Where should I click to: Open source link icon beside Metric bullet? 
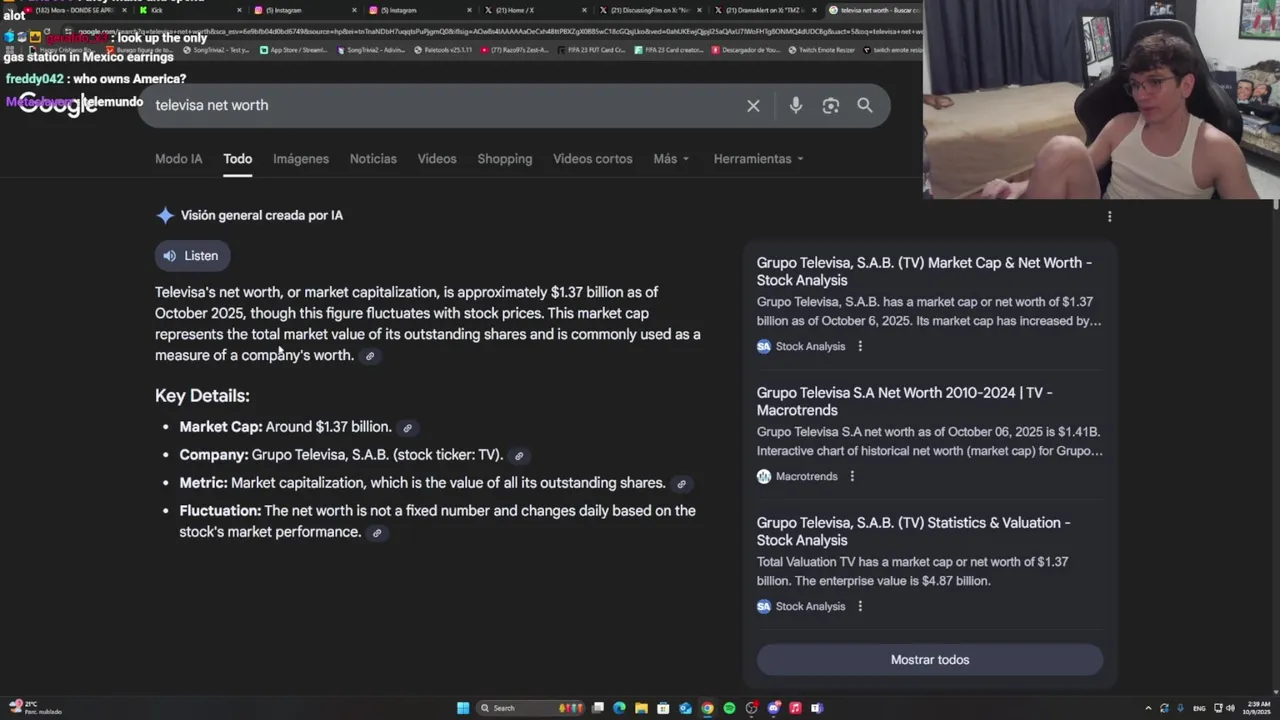(681, 484)
